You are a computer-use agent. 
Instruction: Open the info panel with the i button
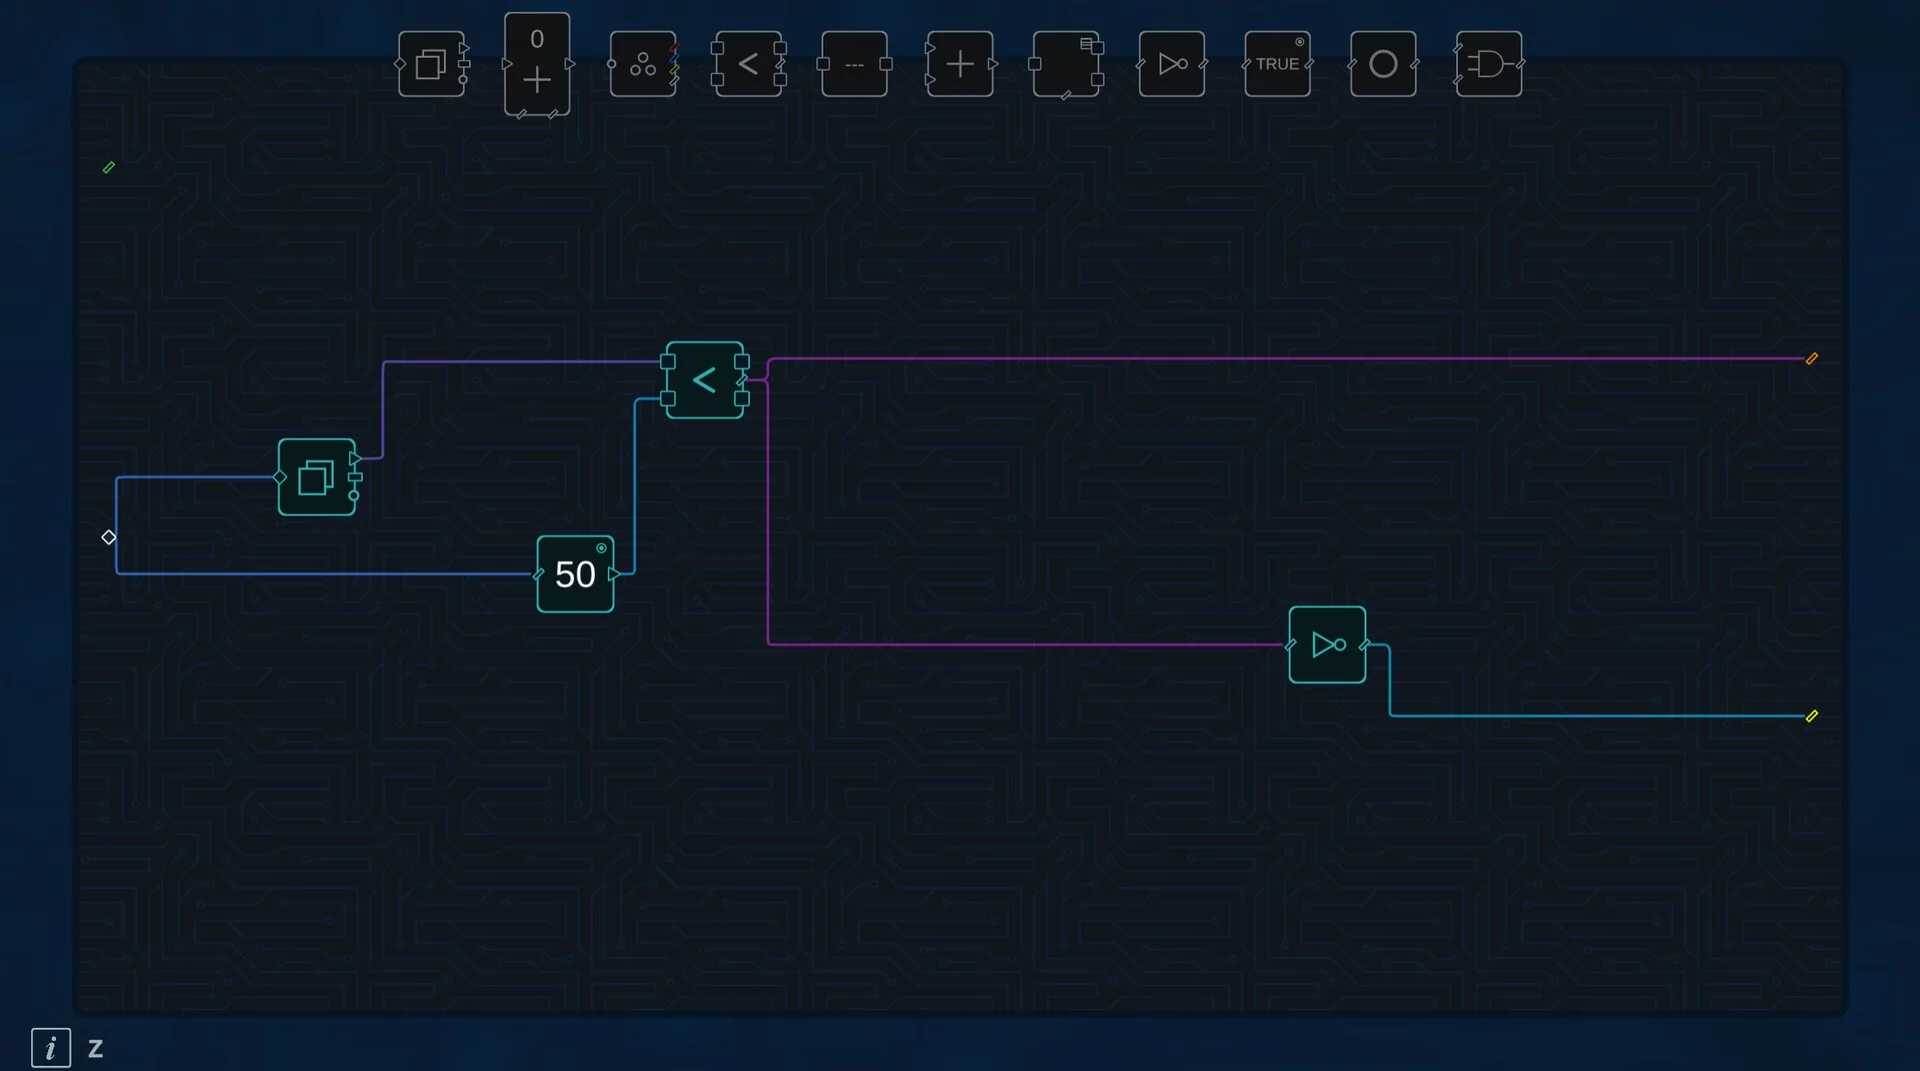pyautogui.click(x=51, y=1048)
